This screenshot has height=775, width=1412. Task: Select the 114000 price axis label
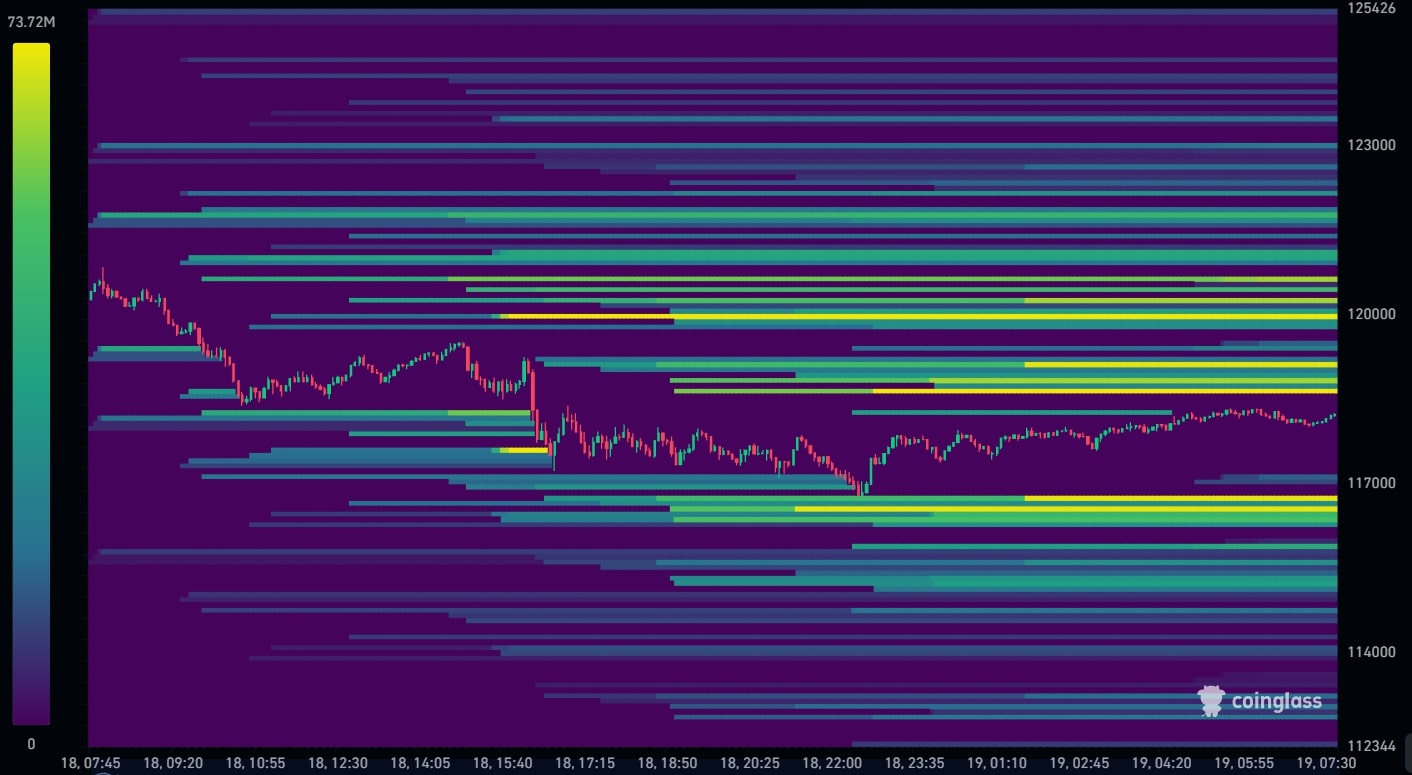1371,652
